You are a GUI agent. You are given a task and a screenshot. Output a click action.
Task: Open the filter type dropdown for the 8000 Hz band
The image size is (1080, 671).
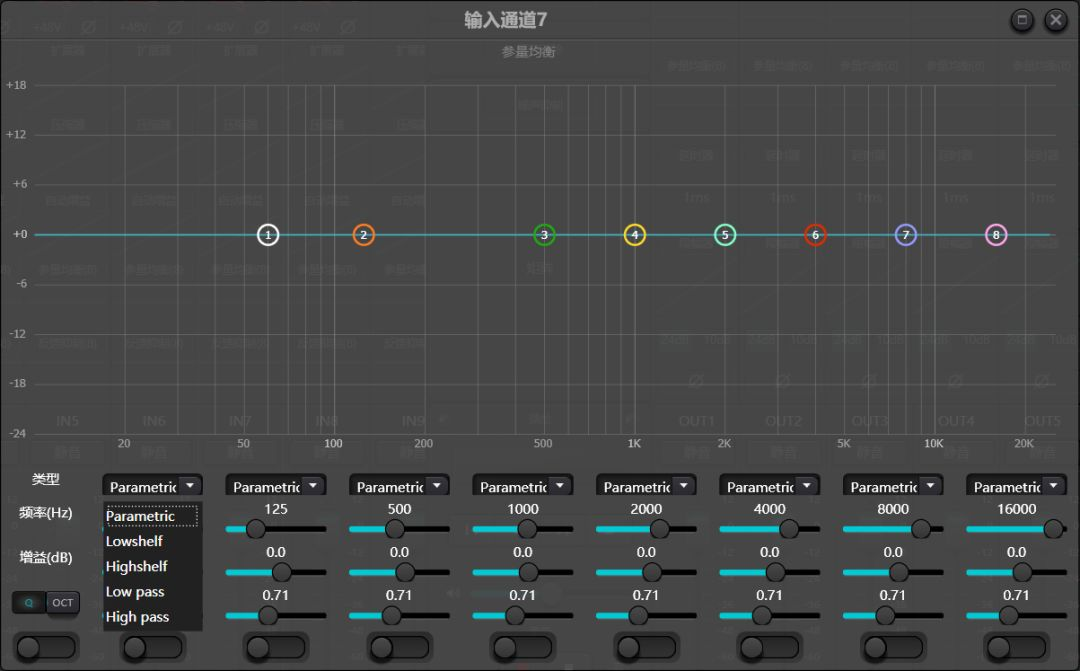point(892,485)
